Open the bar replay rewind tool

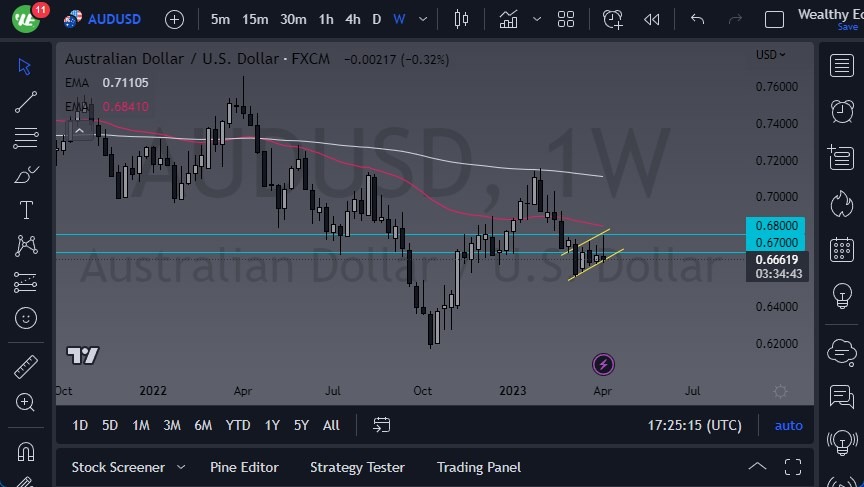click(x=652, y=19)
